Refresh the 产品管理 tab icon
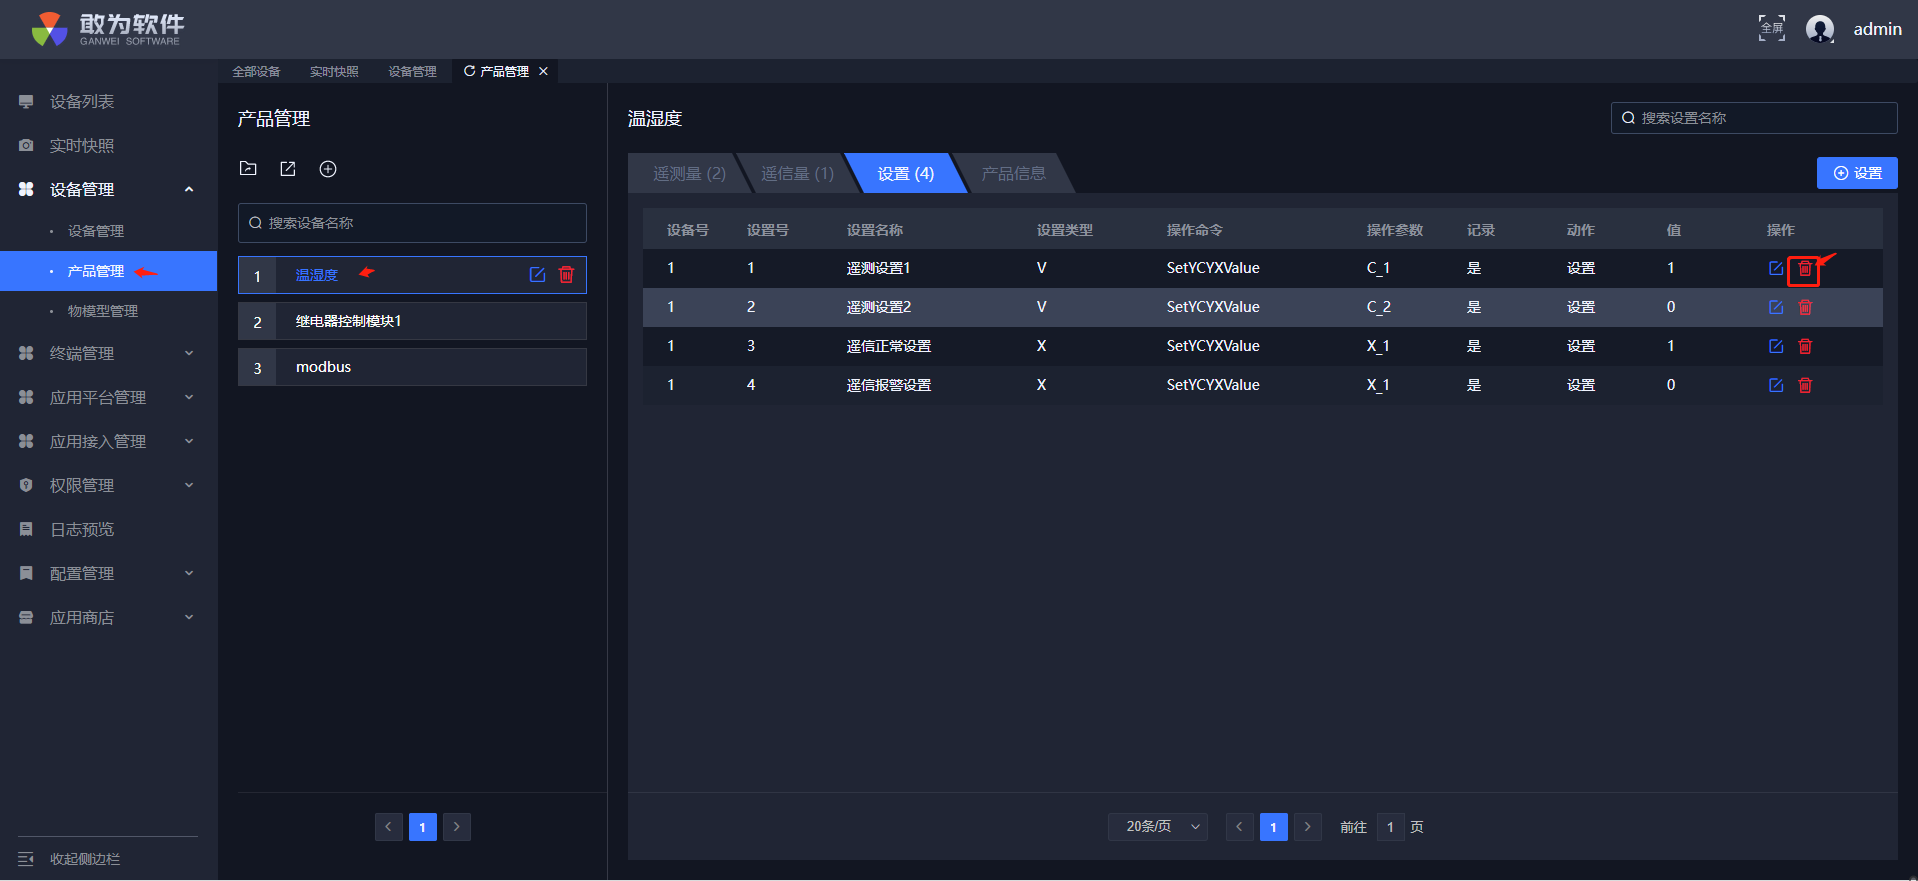Screen dimensions: 1918x881 469,71
